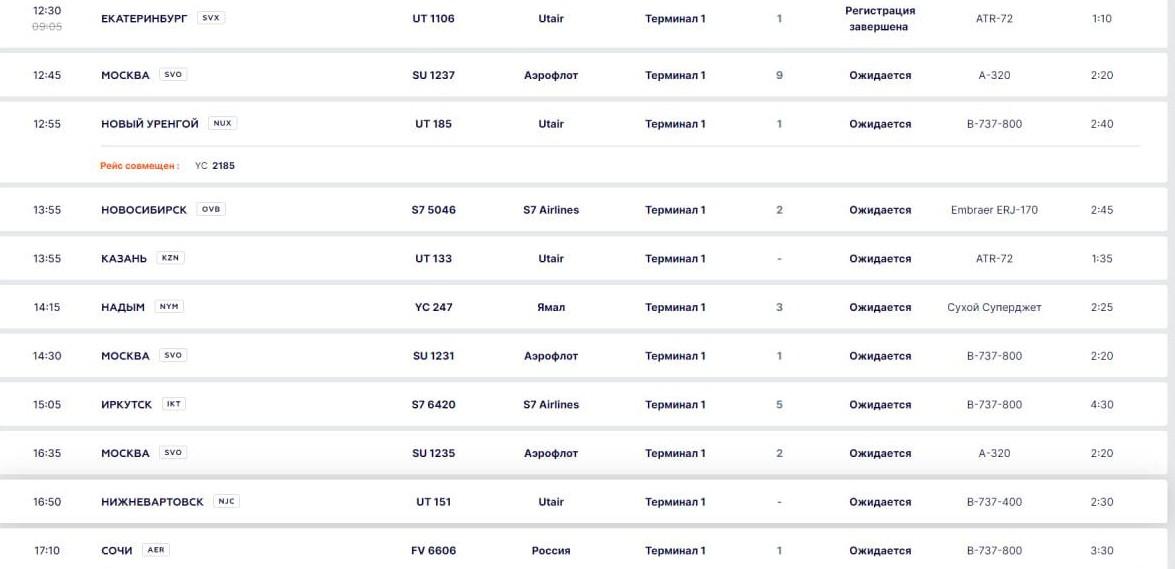
Task: Click the SVX airport code badge
Action: 211,18
